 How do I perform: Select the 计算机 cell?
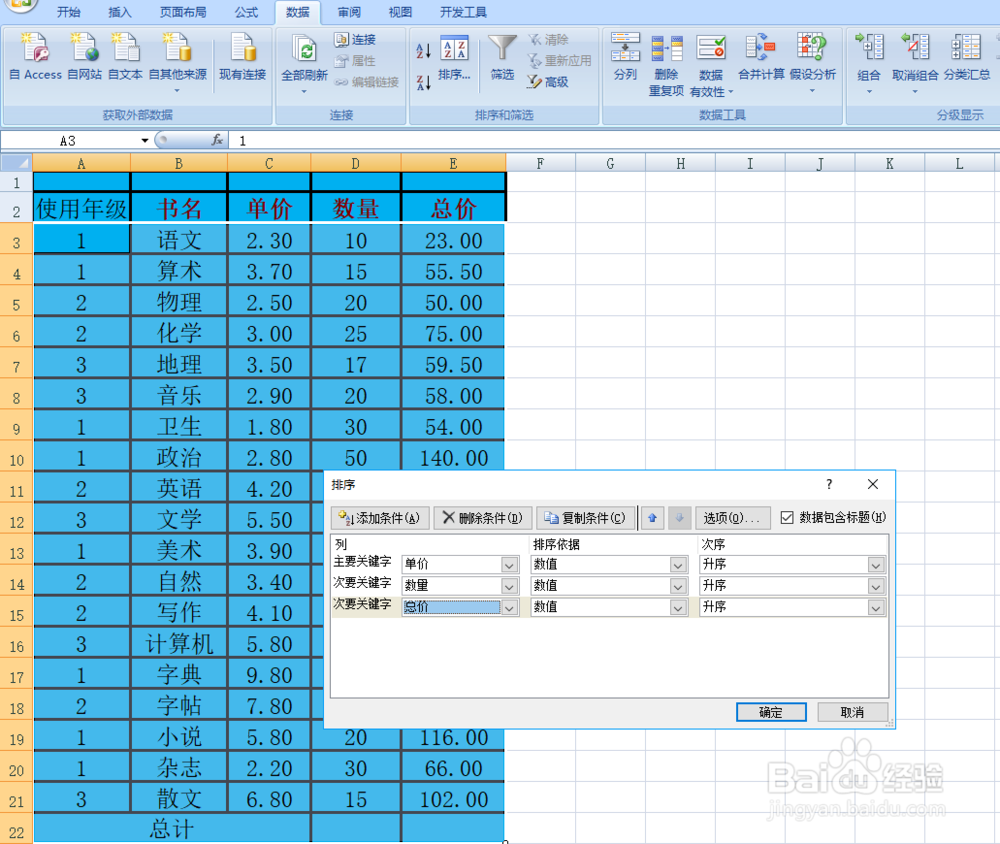click(x=179, y=644)
